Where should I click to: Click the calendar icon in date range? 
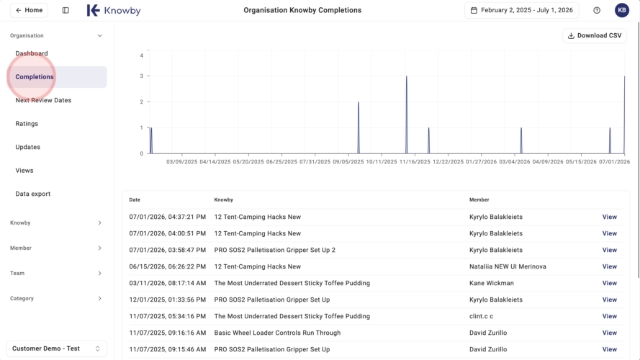[x=474, y=10]
